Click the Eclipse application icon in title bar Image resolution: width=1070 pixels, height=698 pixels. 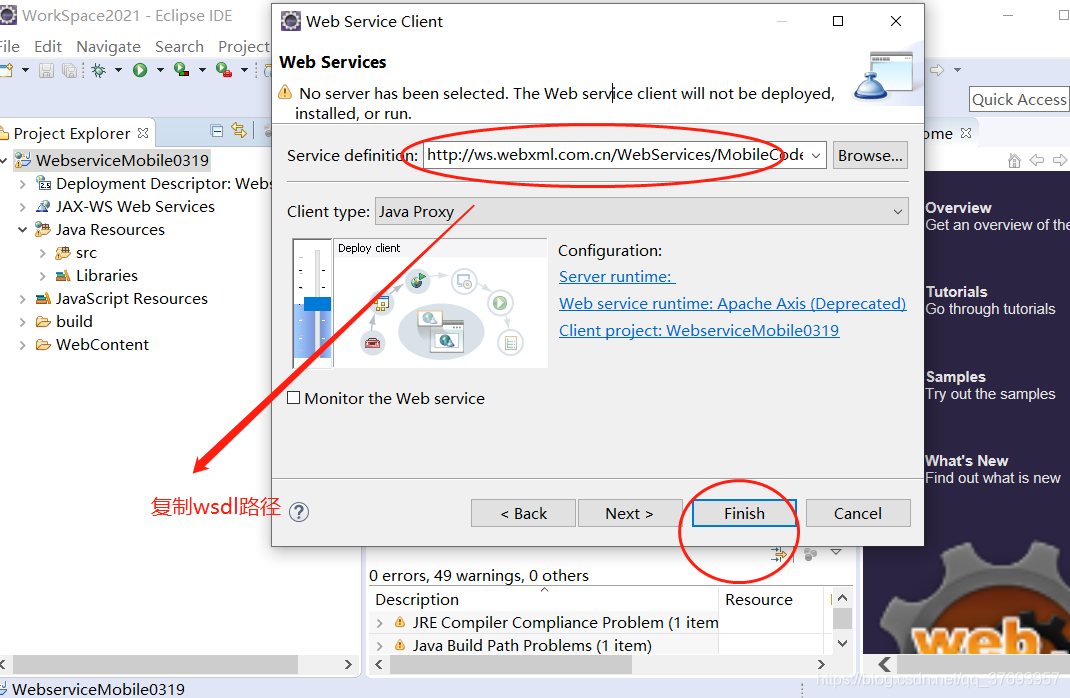(8, 15)
